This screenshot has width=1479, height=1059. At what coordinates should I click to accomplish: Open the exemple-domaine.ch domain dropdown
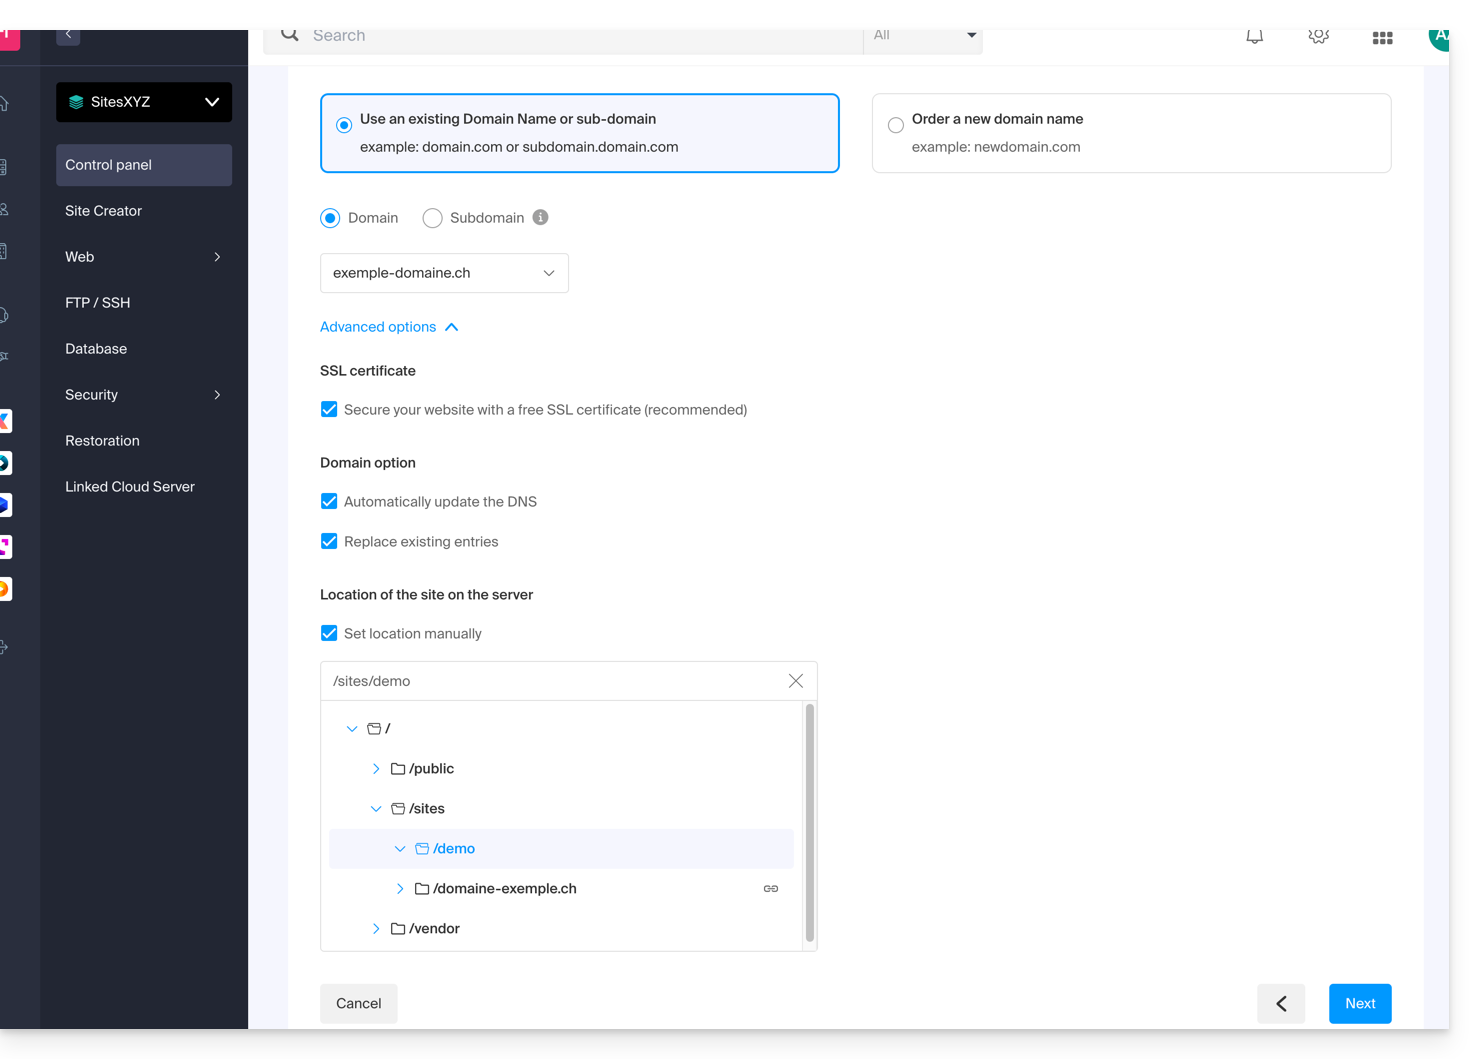point(444,273)
